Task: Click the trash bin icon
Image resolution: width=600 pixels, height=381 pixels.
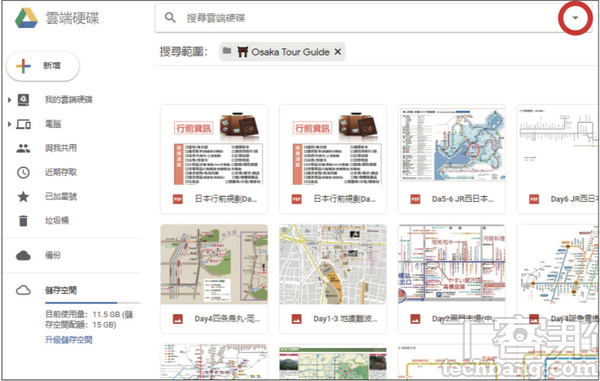Action: [x=23, y=221]
